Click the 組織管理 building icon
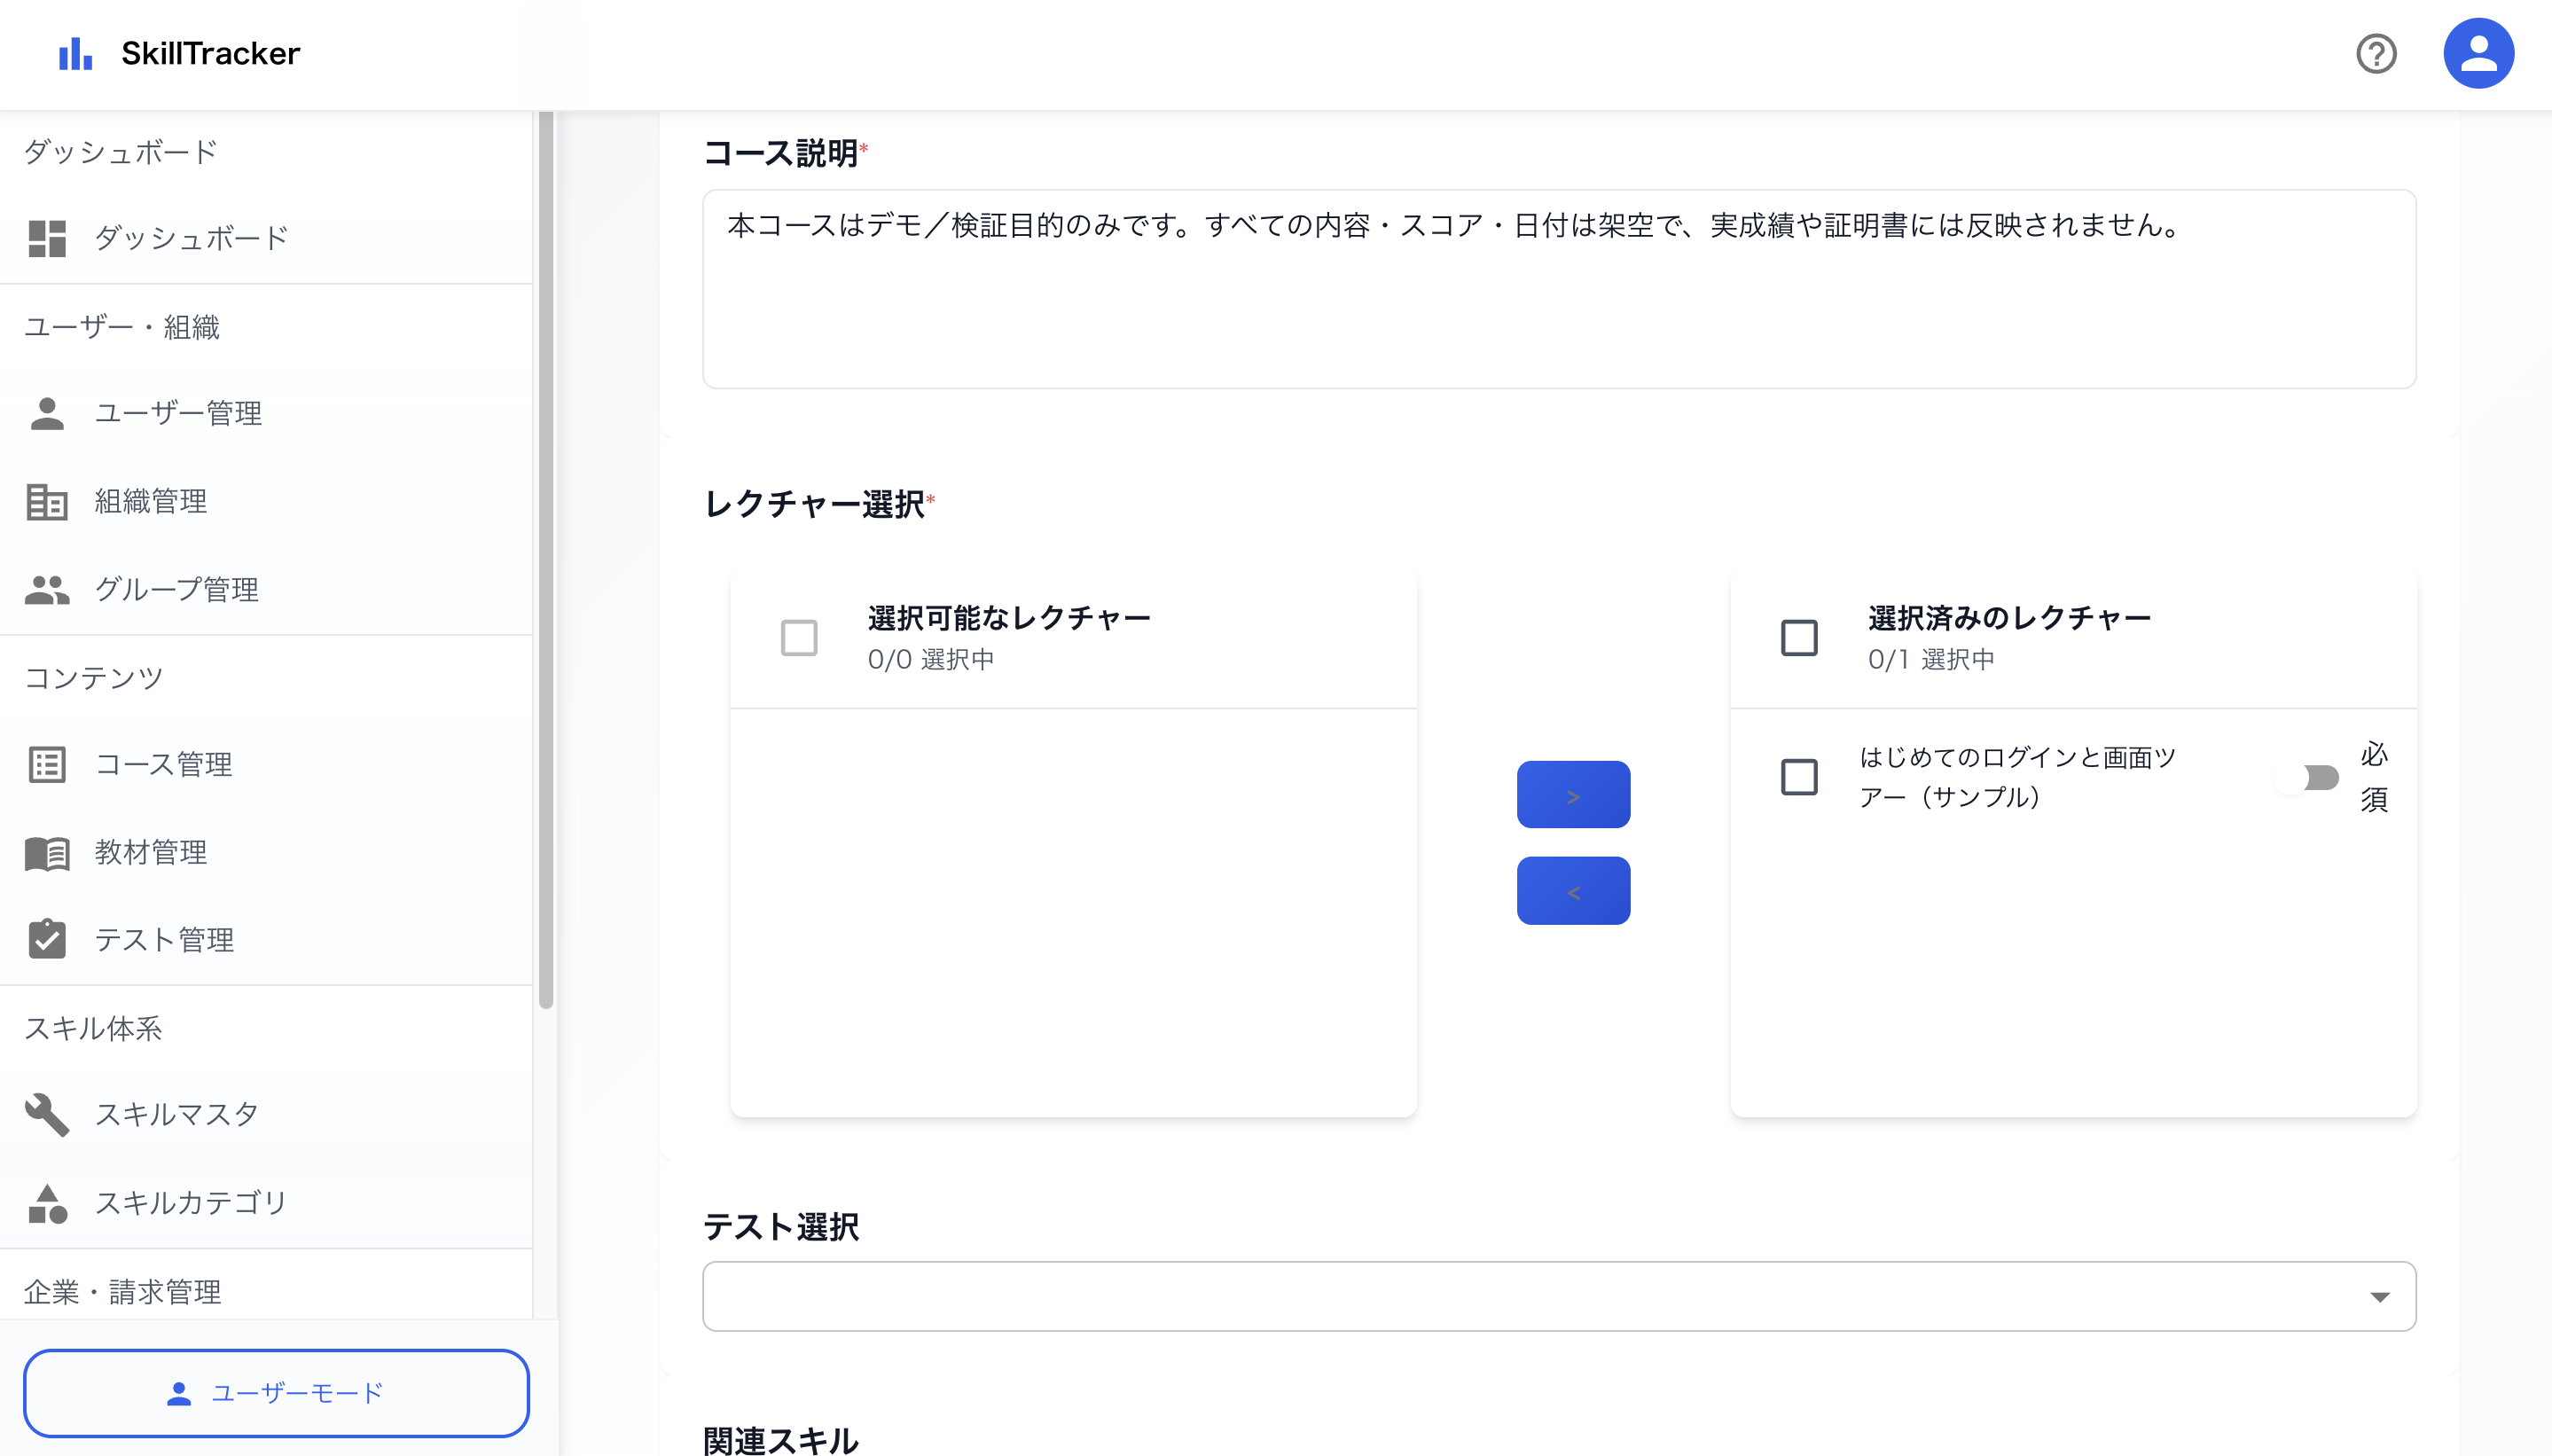The image size is (2552, 1456). [x=47, y=501]
